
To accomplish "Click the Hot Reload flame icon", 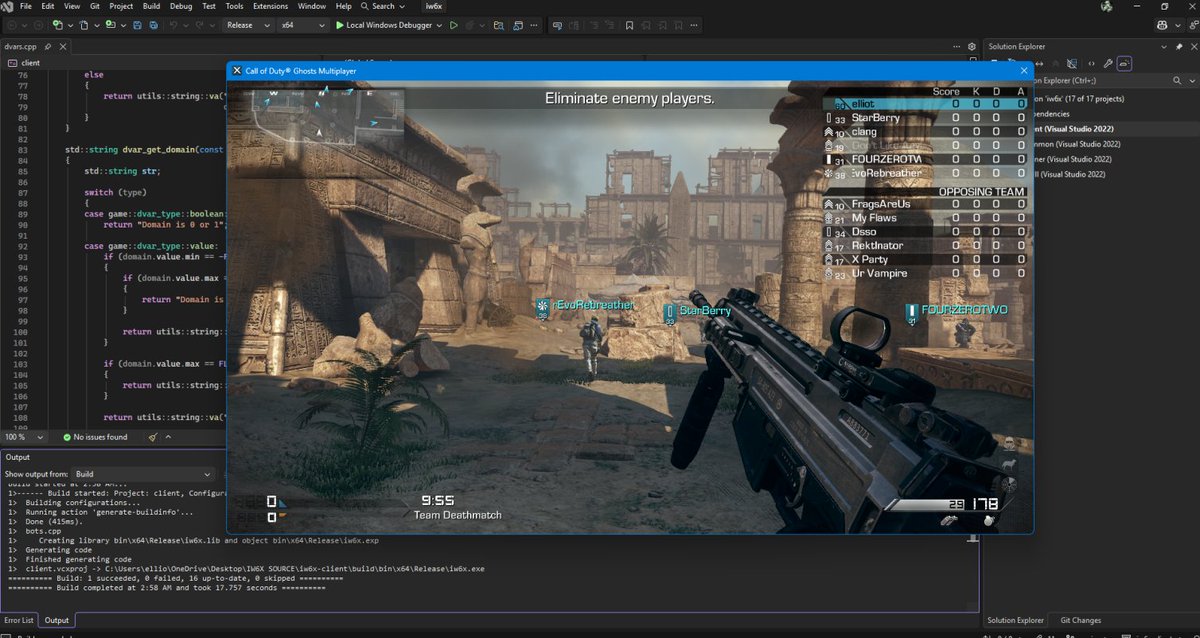I will [x=470, y=24].
